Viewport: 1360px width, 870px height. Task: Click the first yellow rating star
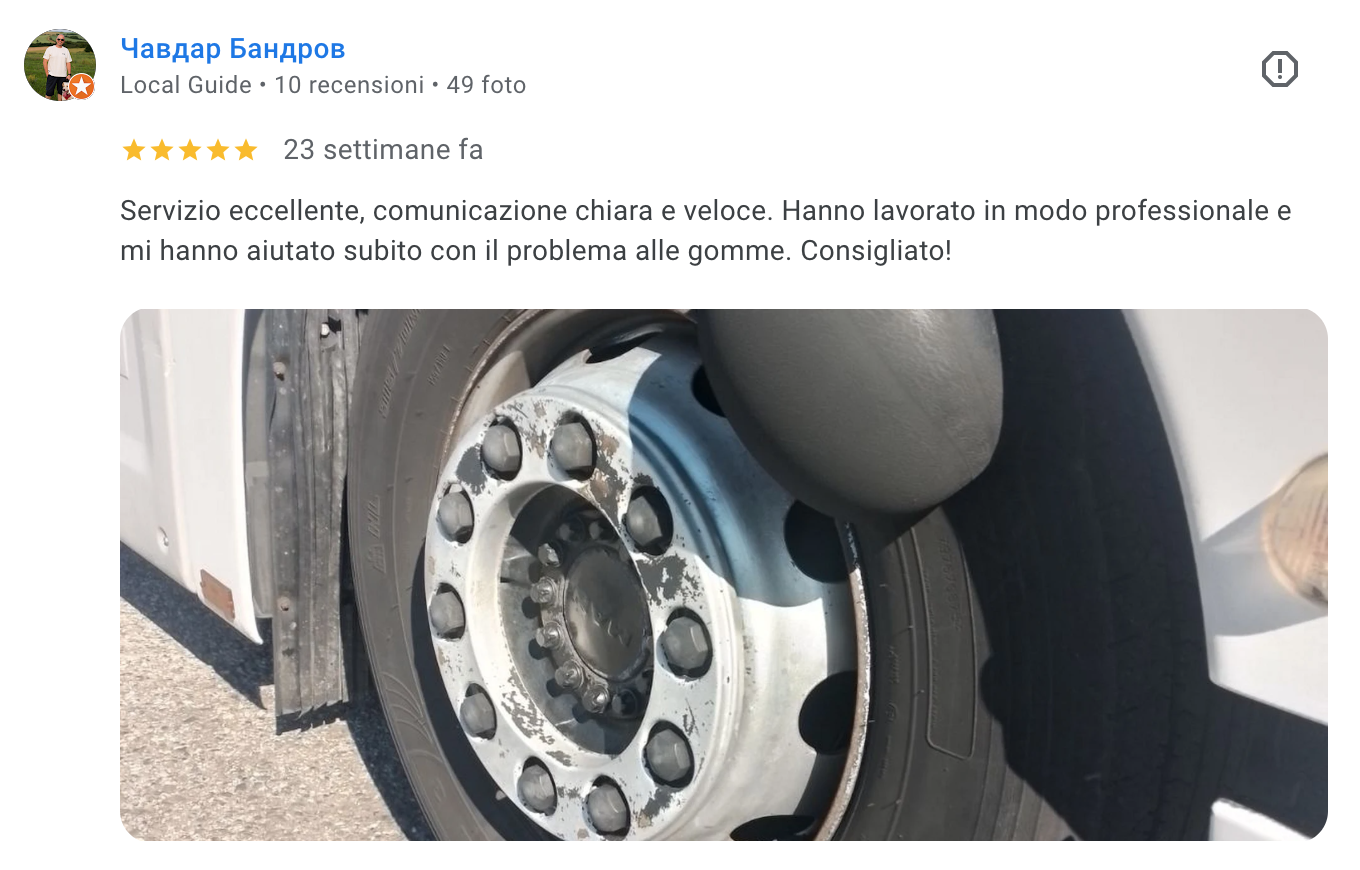click(133, 150)
